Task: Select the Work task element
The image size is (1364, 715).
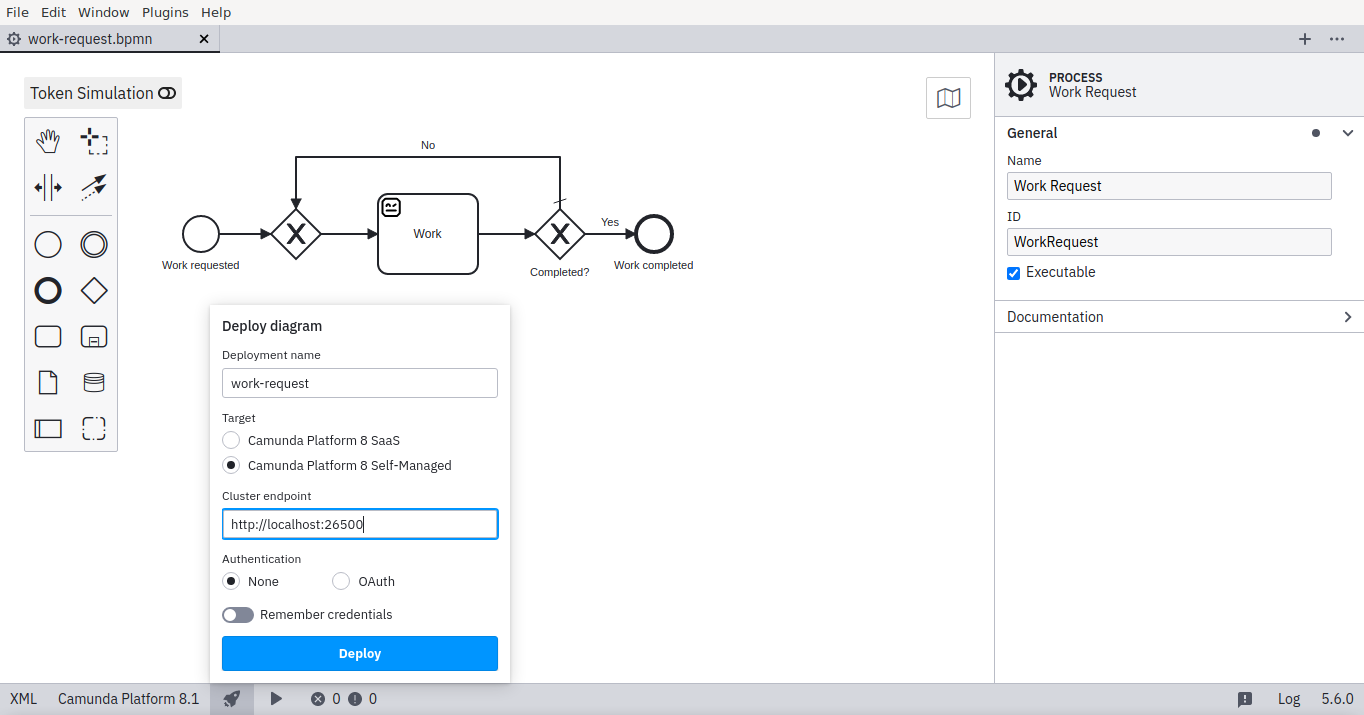Action: pyautogui.click(x=428, y=234)
